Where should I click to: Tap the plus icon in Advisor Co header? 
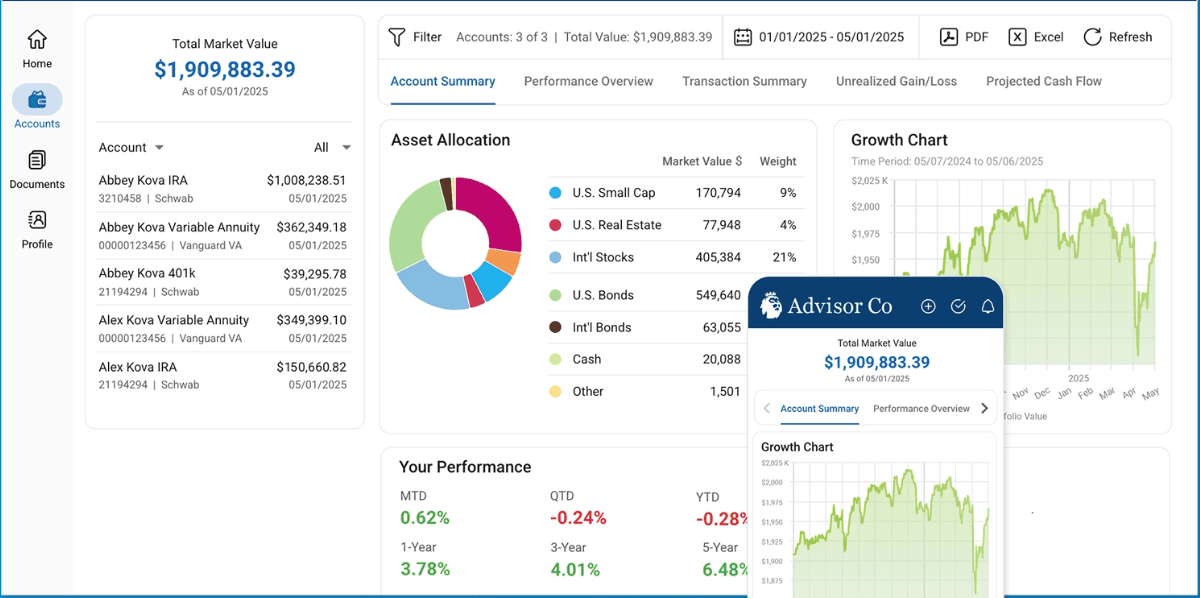tap(928, 306)
